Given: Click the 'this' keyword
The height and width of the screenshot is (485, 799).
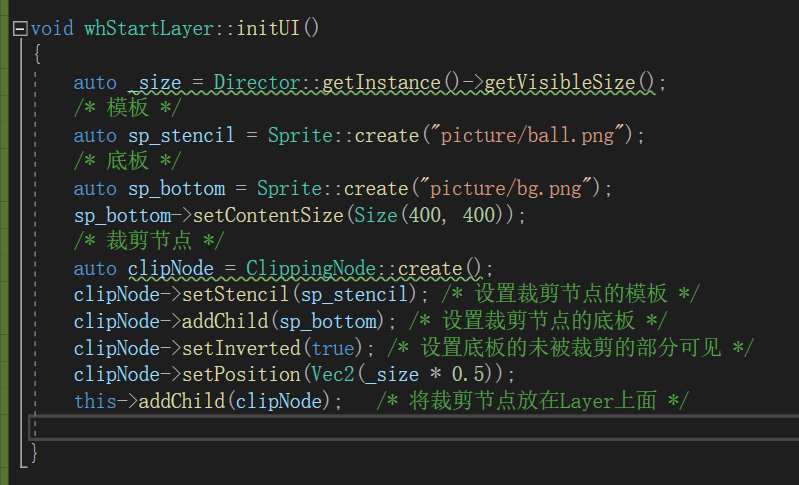Looking at the screenshot, I should [x=95, y=401].
